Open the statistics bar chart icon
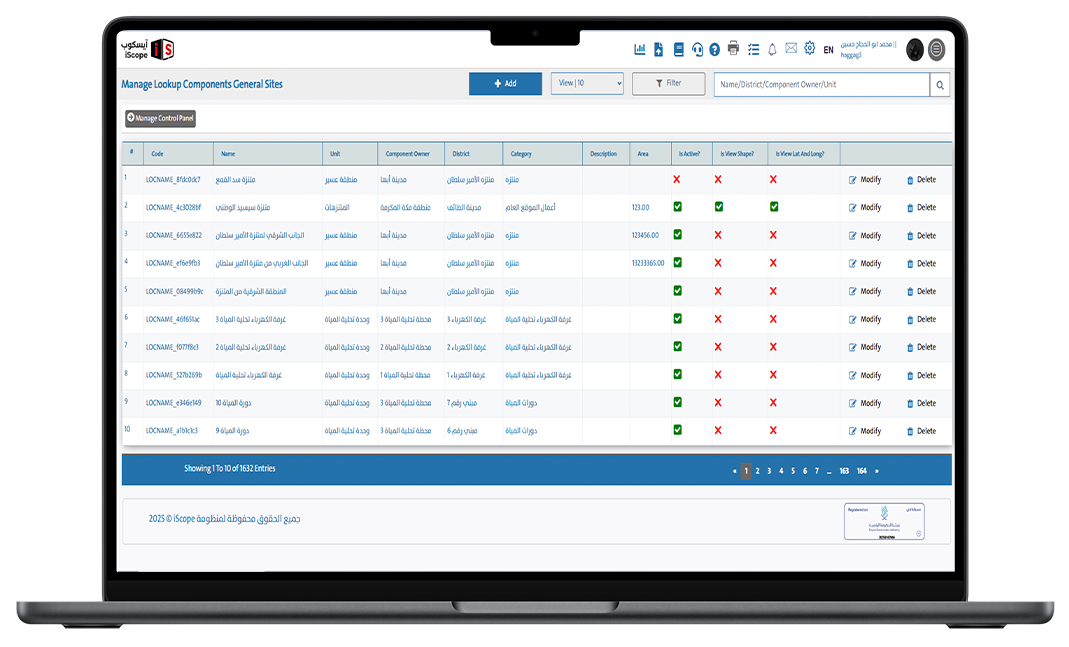The width and height of the screenshot is (1069, 647). 640,49
